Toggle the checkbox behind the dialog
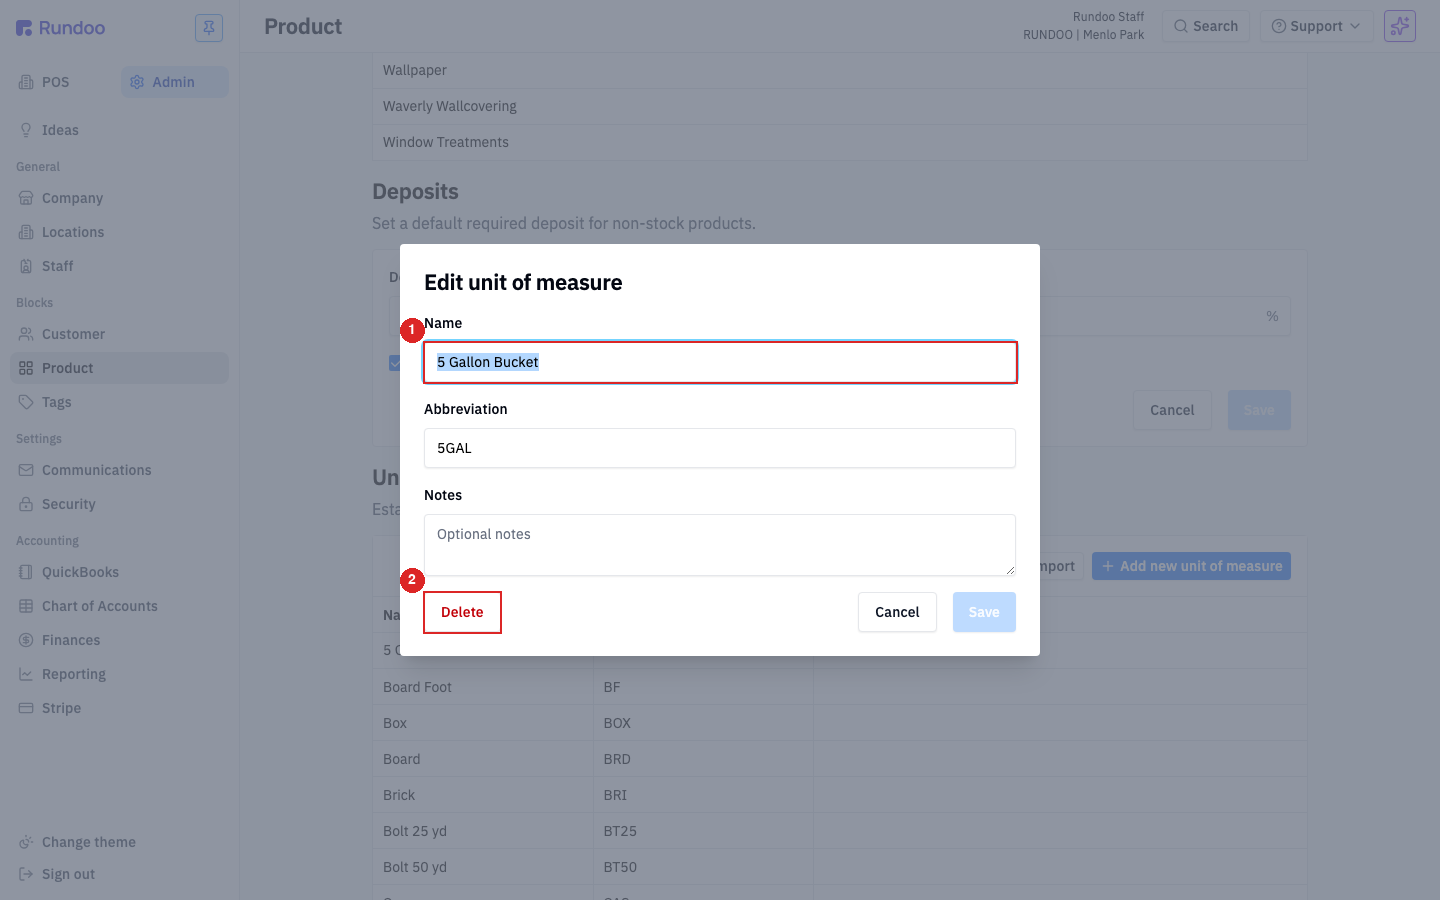The width and height of the screenshot is (1440, 900). [394, 363]
